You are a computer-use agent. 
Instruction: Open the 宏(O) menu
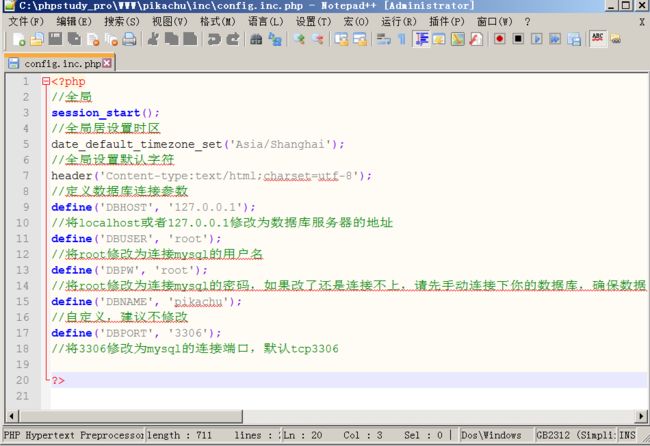click(356, 22)
